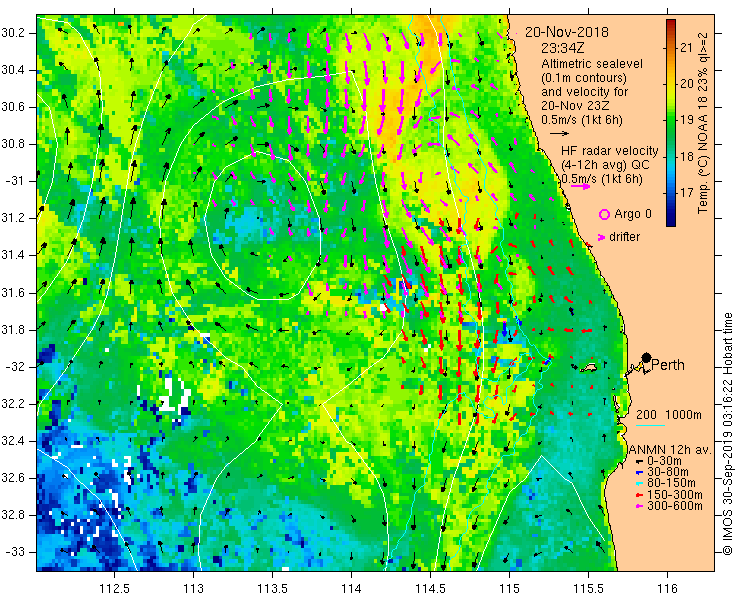Click latitude axis label 31.4
This screenshot has width=740, height=600.
pyautogui.click(x=13, y=255)
